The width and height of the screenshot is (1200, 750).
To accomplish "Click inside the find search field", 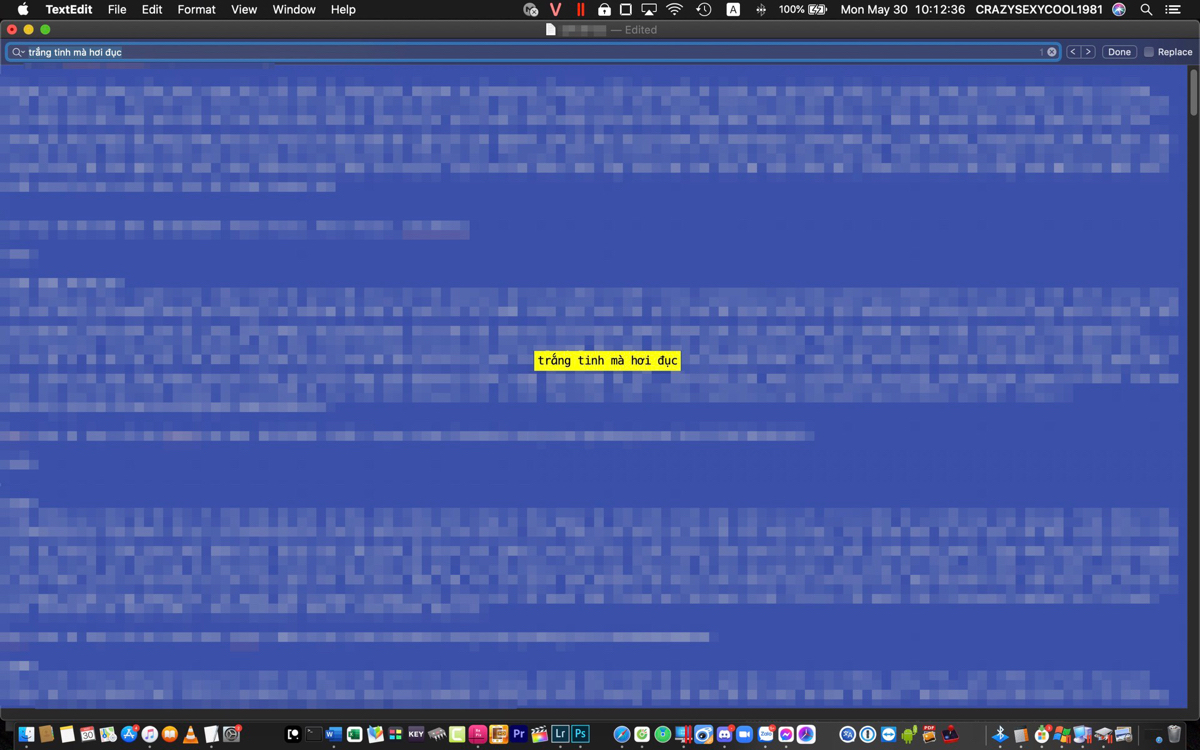I will click(530, 52).
